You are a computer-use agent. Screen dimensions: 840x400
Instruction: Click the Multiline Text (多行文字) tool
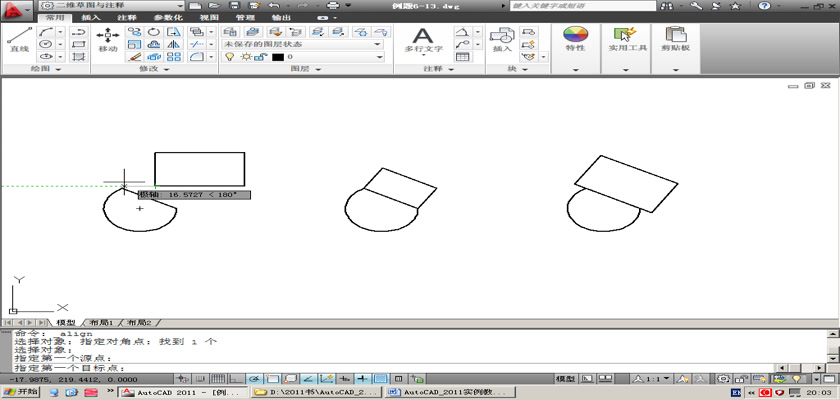pos(423,40)
